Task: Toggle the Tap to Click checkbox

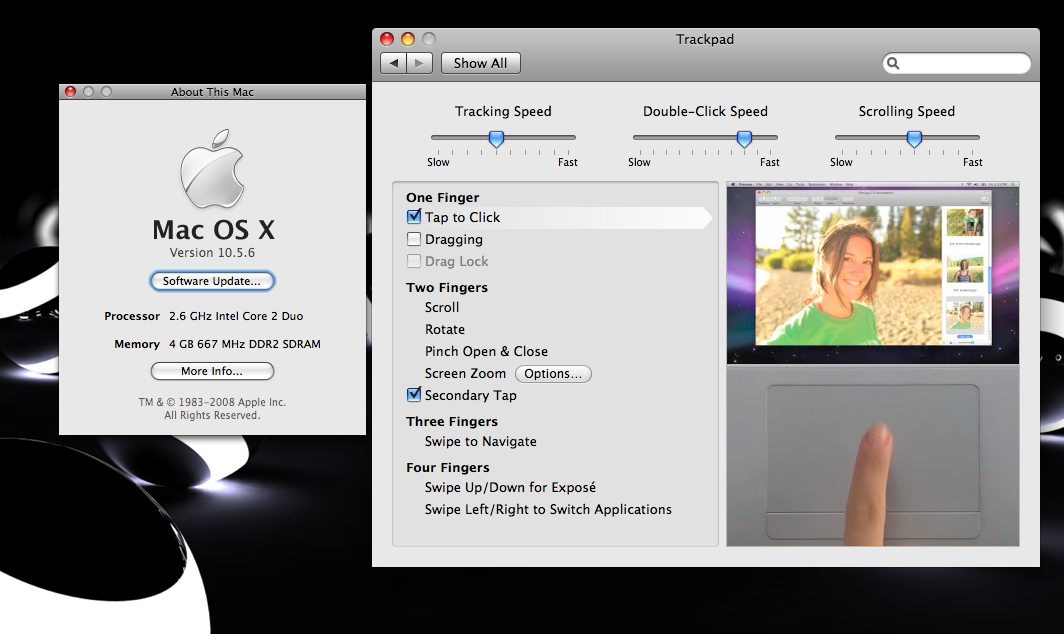Action: [x=414, y=217]
